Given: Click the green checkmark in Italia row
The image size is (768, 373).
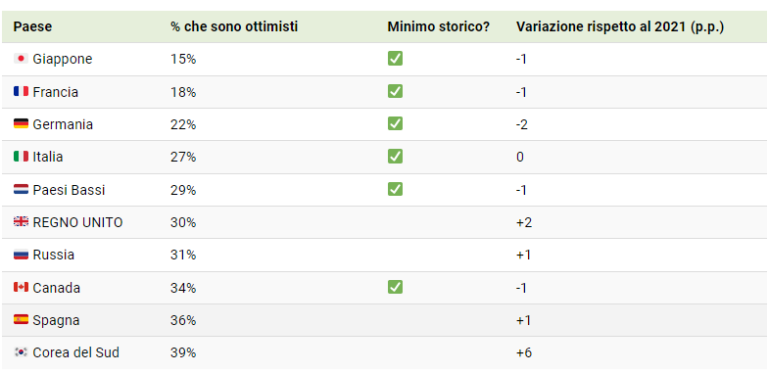Looking at the screenshot, I should click(x=395, y=157).
